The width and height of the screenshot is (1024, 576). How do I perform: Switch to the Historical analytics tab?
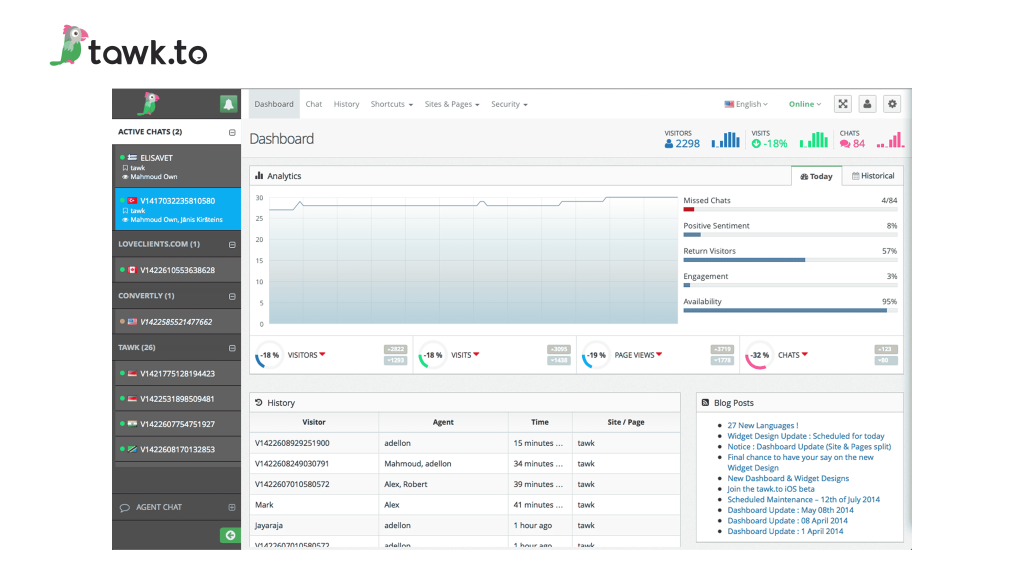point(872,176)
